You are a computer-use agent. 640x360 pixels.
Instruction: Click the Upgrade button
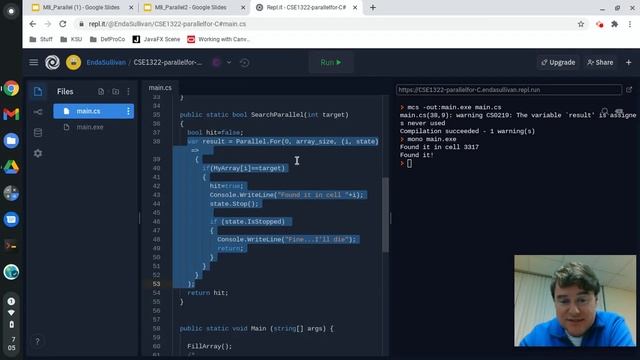click(x=558, y=62)
